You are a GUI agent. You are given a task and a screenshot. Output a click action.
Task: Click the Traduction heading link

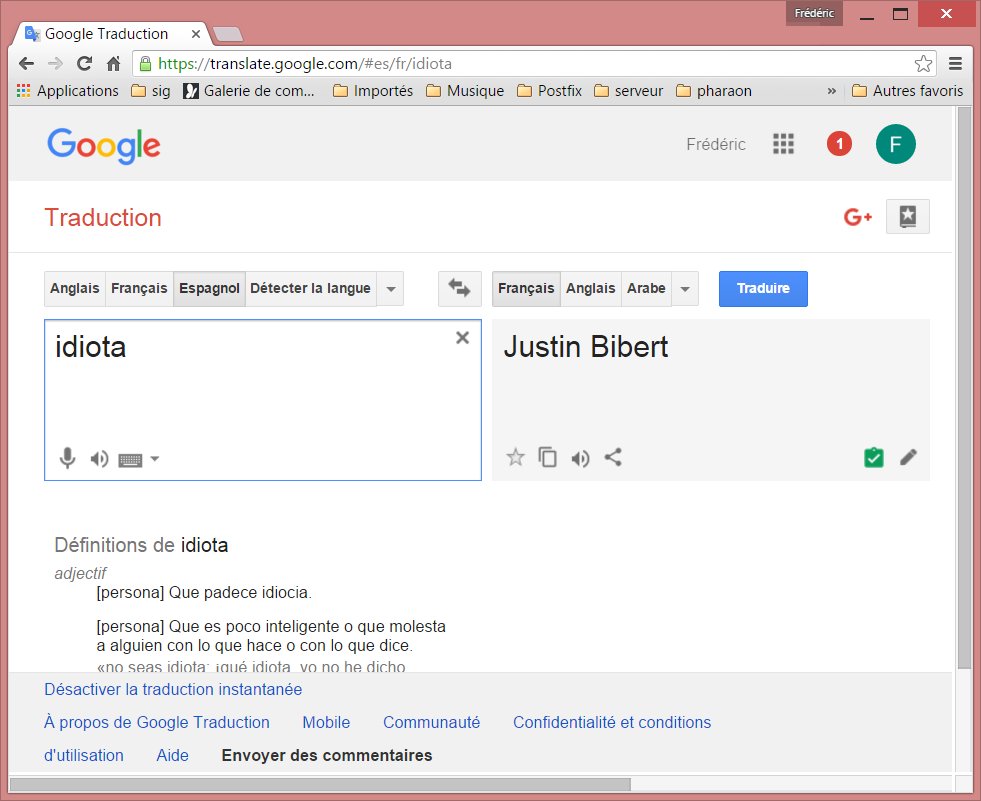pos(103,218)
